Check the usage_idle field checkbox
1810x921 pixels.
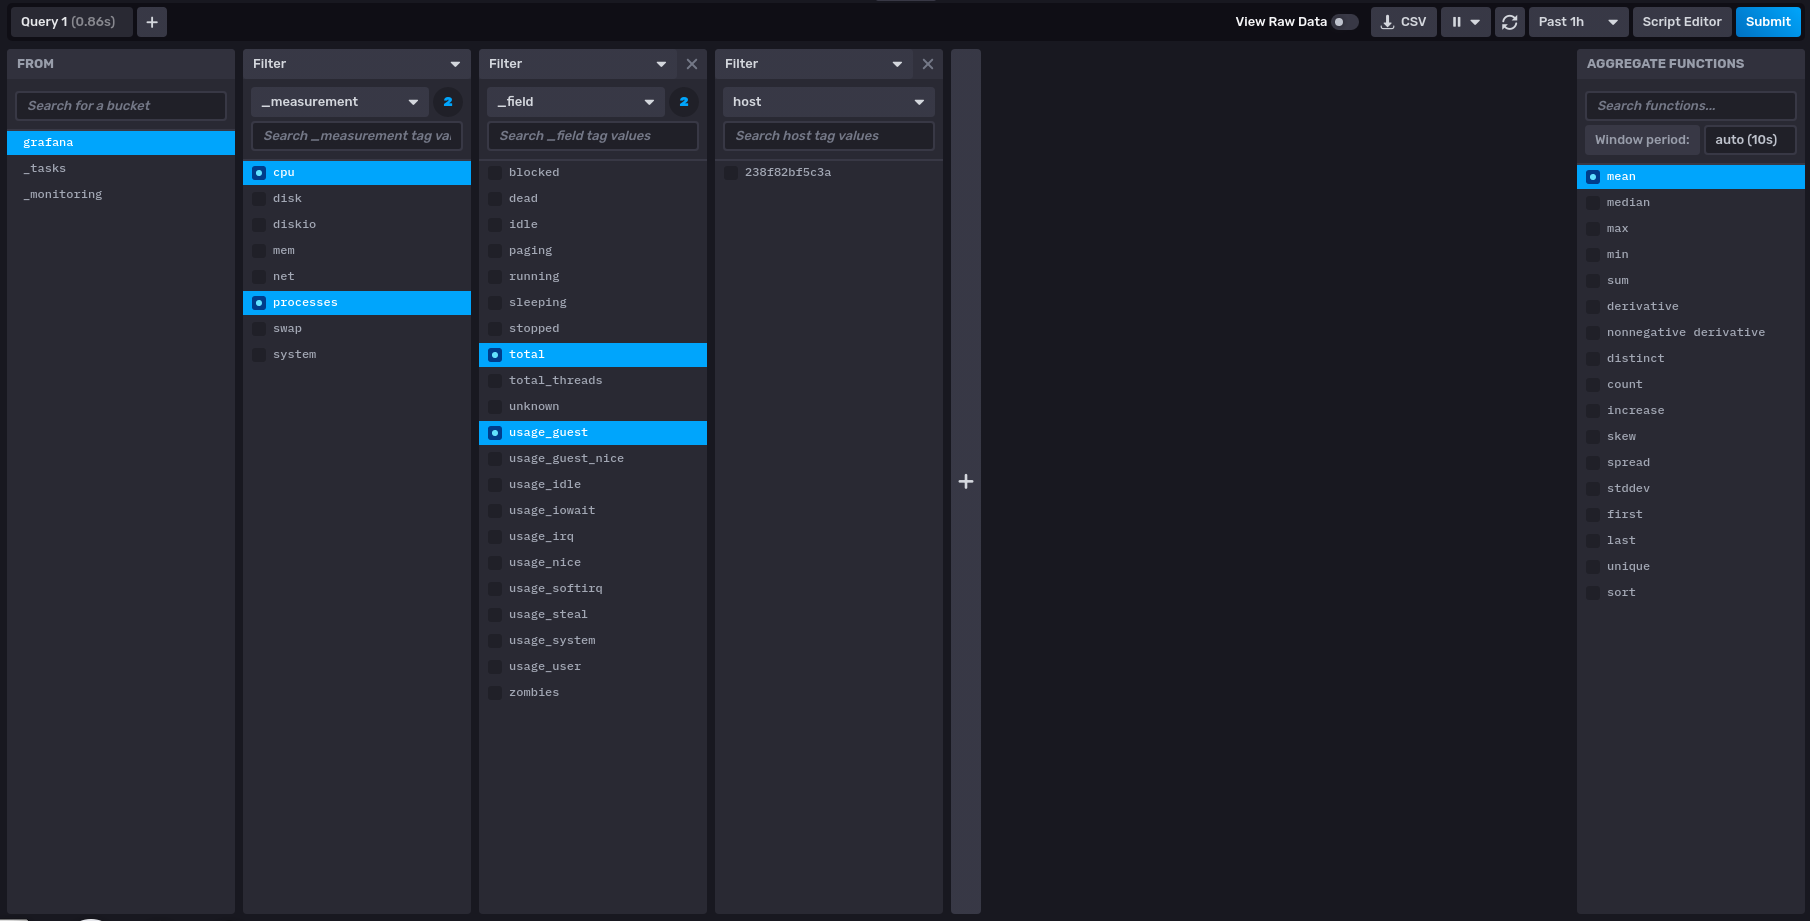coord(495,485)
